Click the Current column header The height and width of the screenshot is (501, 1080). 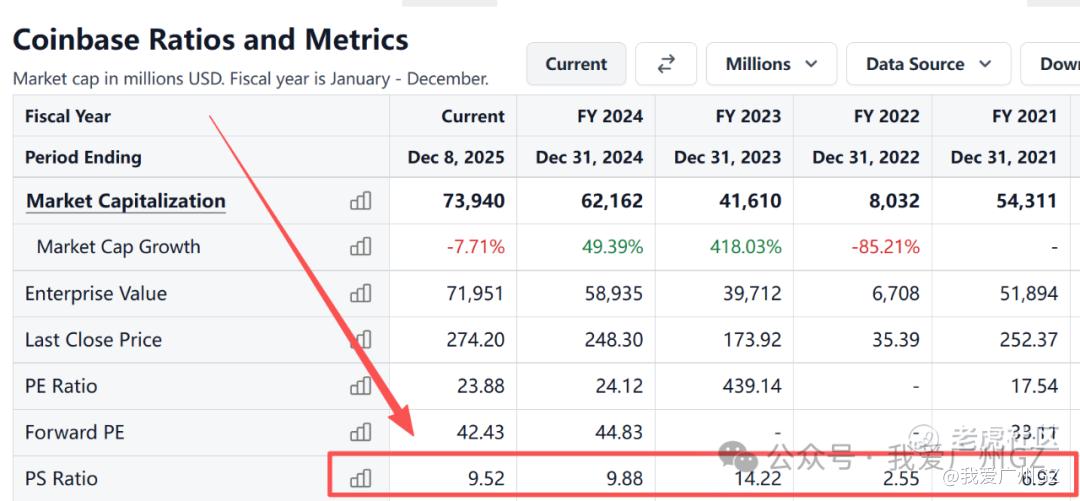tap(473, 116)
